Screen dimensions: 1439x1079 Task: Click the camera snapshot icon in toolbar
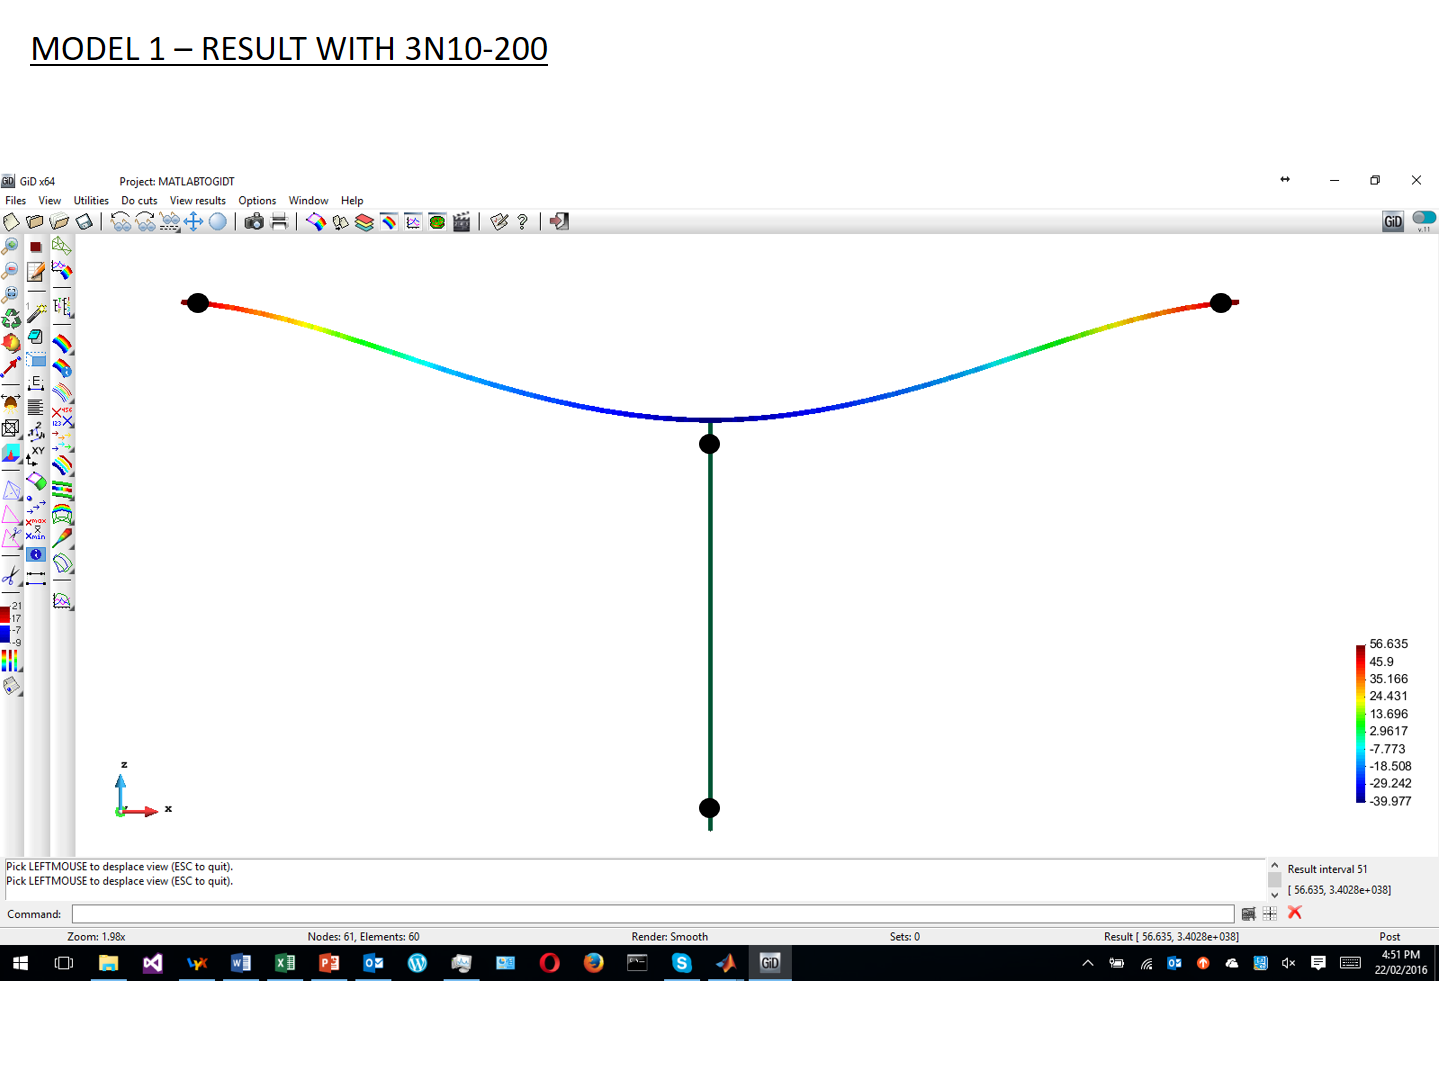pyautogui.click(x=254, y=222)
